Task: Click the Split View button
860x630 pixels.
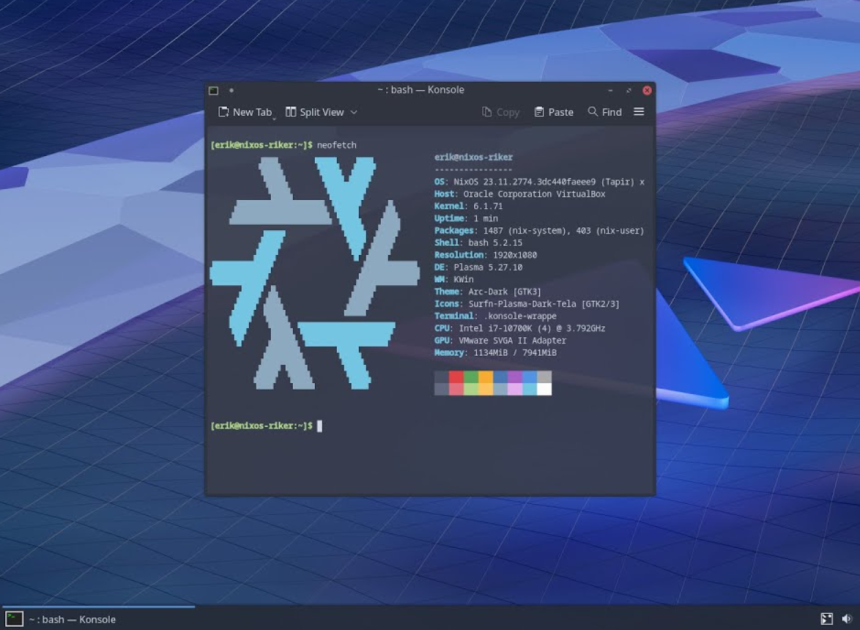Action: point(315,112)
